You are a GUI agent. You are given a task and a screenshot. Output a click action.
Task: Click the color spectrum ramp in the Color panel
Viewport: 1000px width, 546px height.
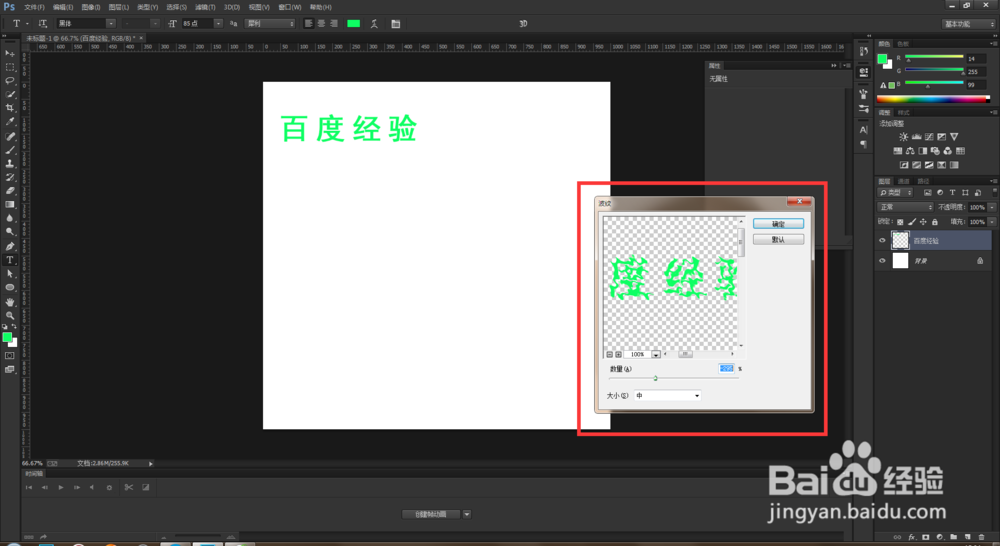point(934,99)
